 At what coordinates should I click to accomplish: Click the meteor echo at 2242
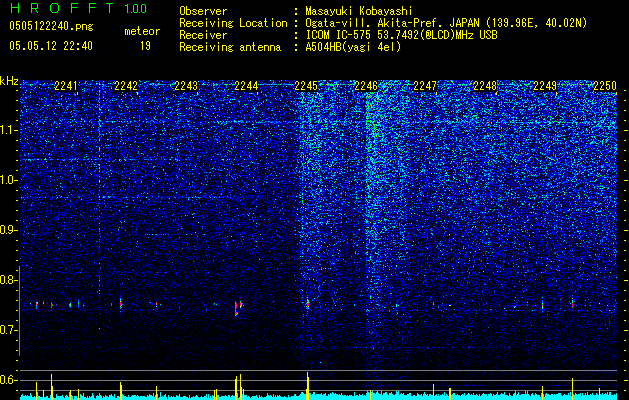coord(120,304)
